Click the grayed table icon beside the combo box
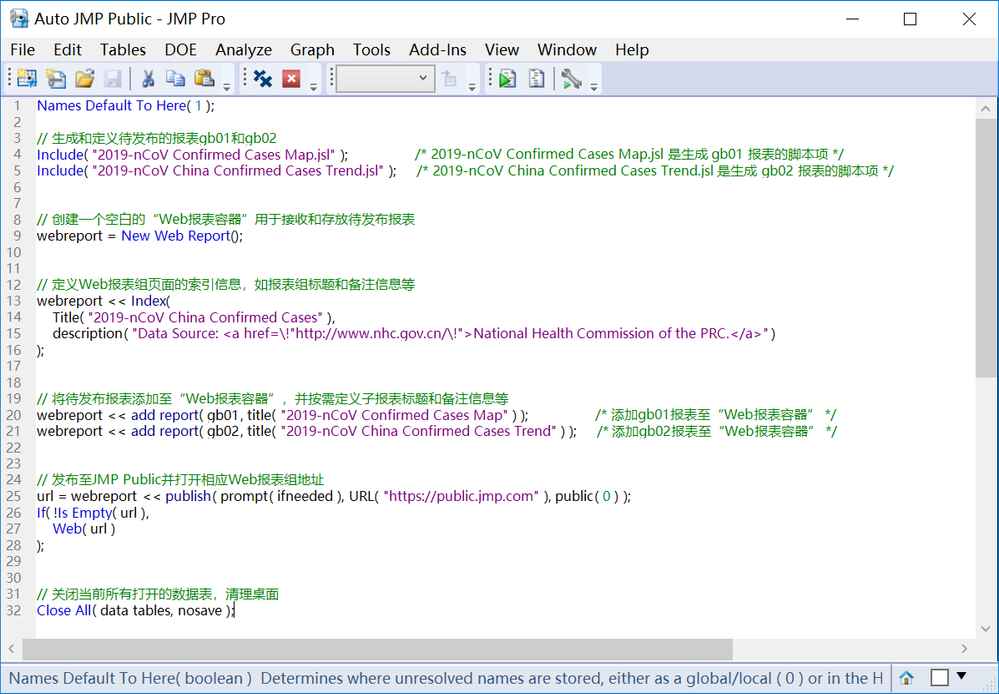This screenshot has width=999, height=694. click(449, 78)
